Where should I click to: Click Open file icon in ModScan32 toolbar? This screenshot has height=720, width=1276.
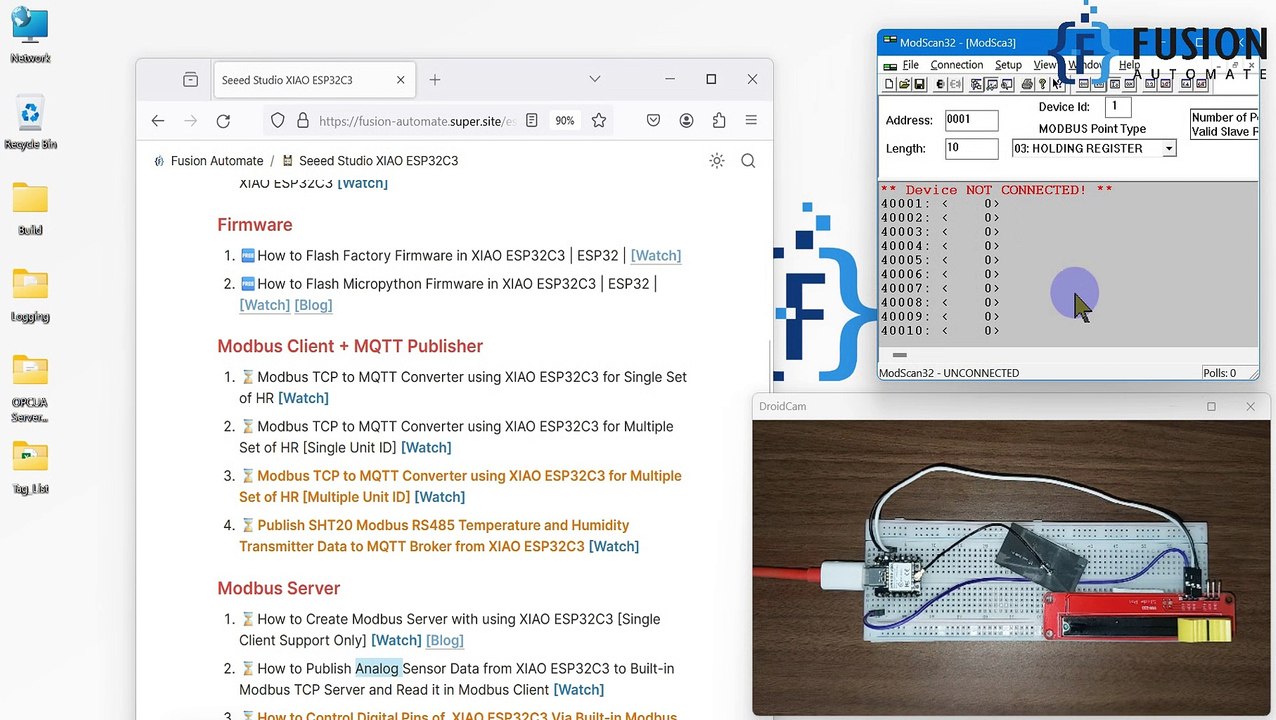click(904, 84)
